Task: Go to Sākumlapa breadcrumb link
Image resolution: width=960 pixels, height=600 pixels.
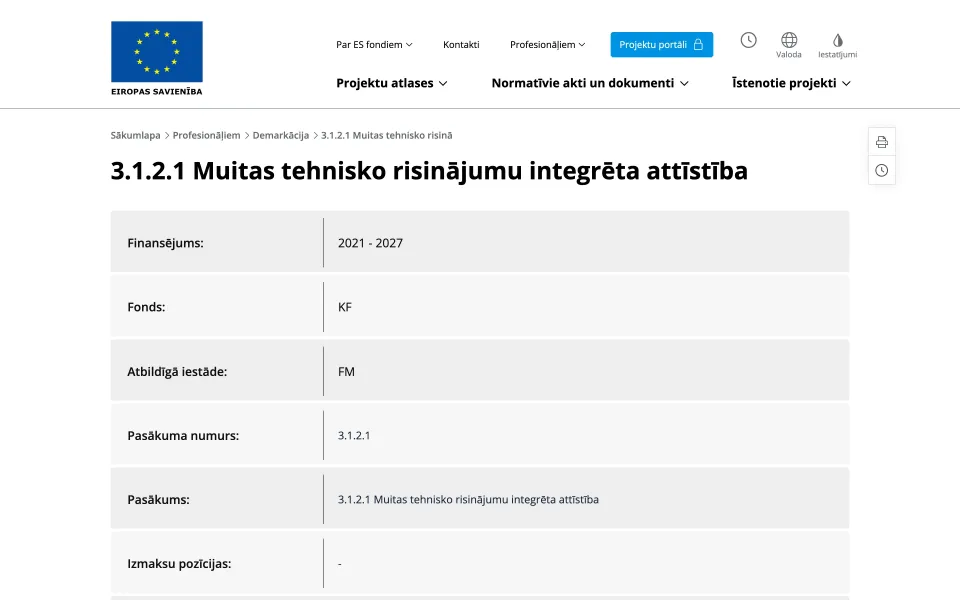Action: [x=135, y=135]
